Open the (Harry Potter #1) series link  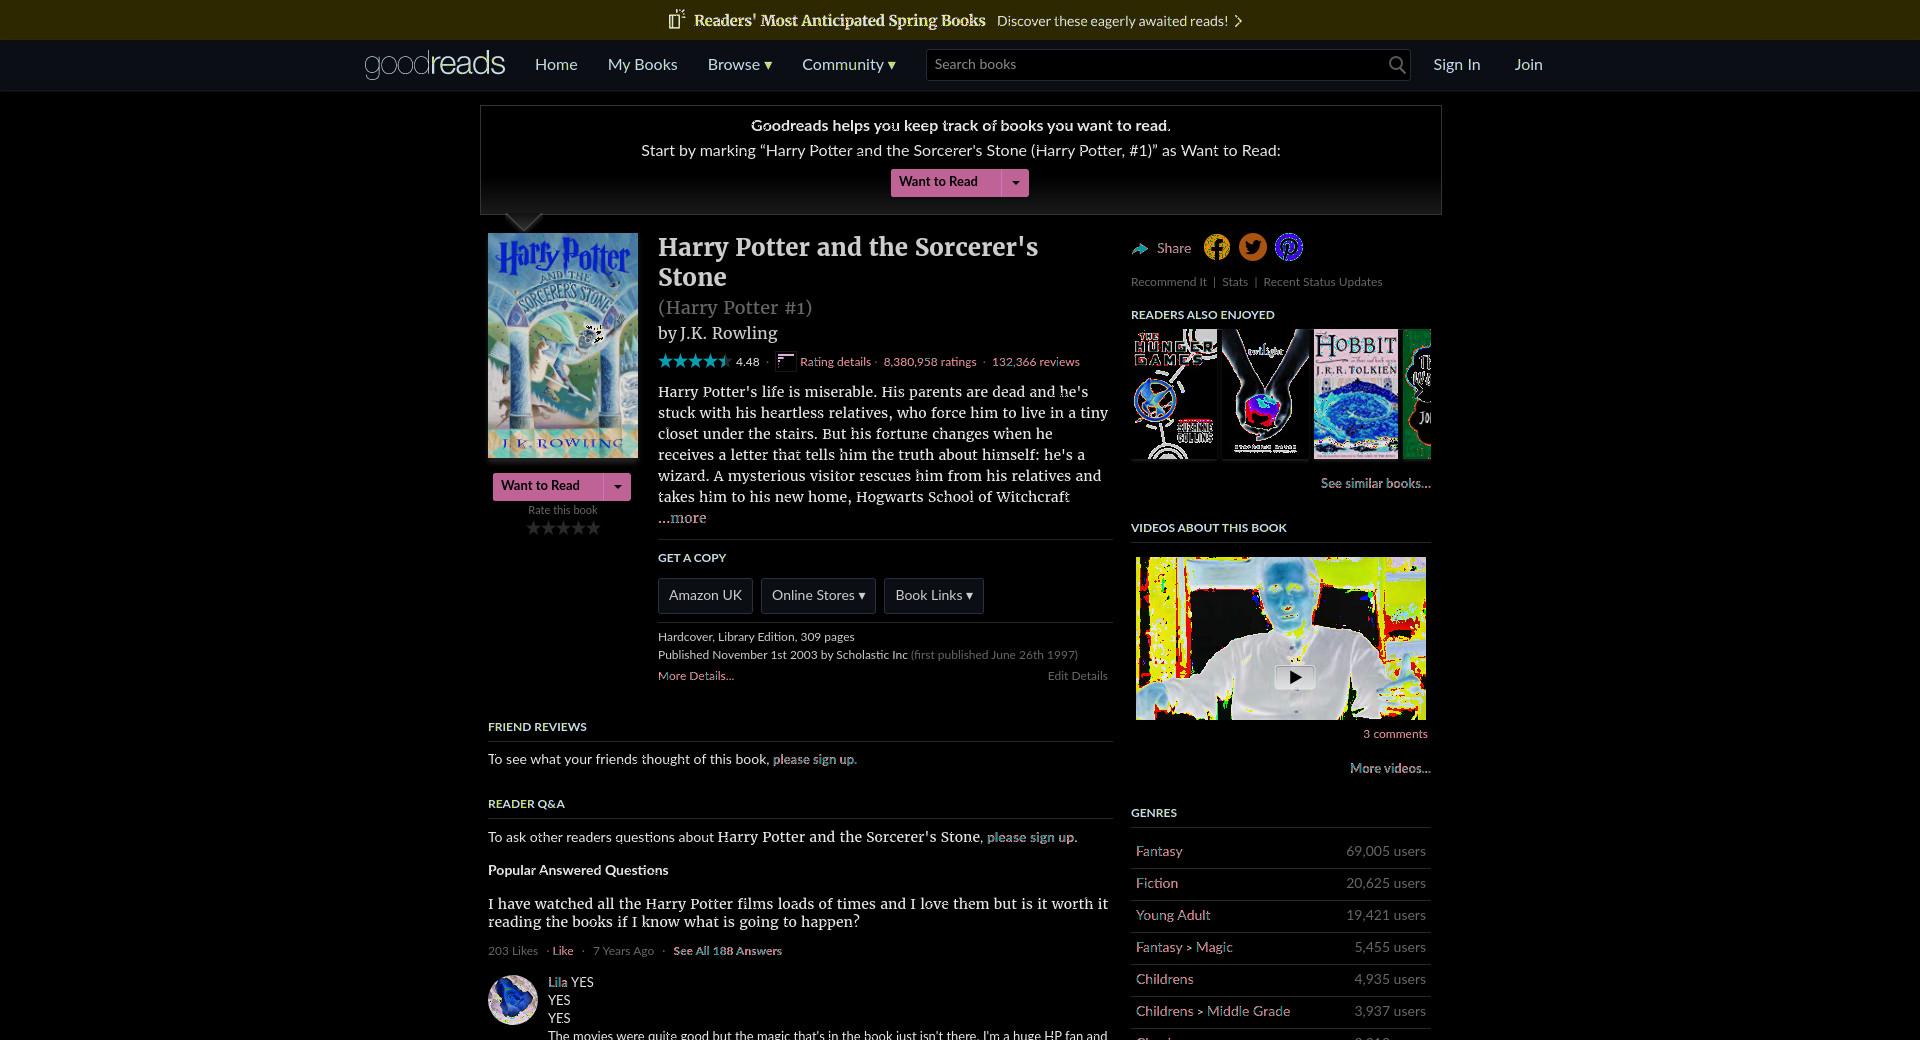click(x=735, y=308)
